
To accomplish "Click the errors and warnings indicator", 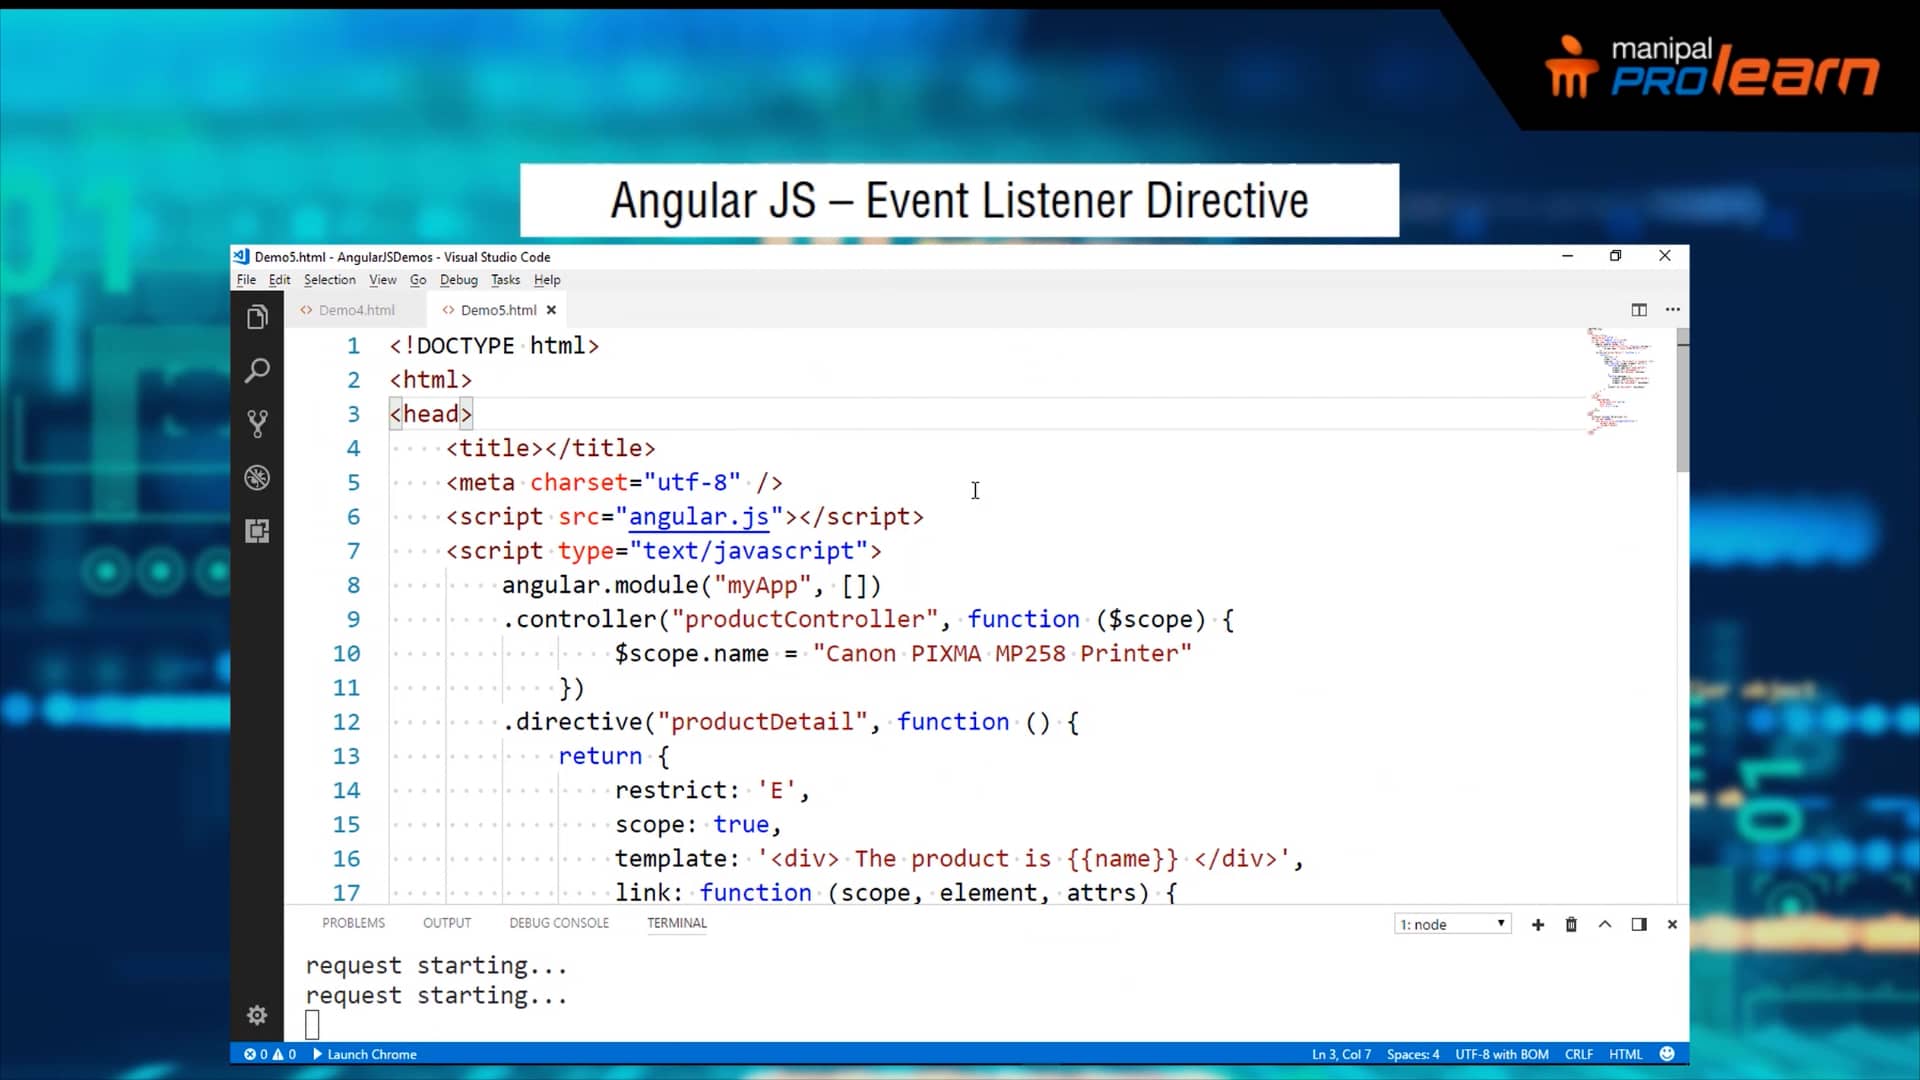I will coord(268,1054).
